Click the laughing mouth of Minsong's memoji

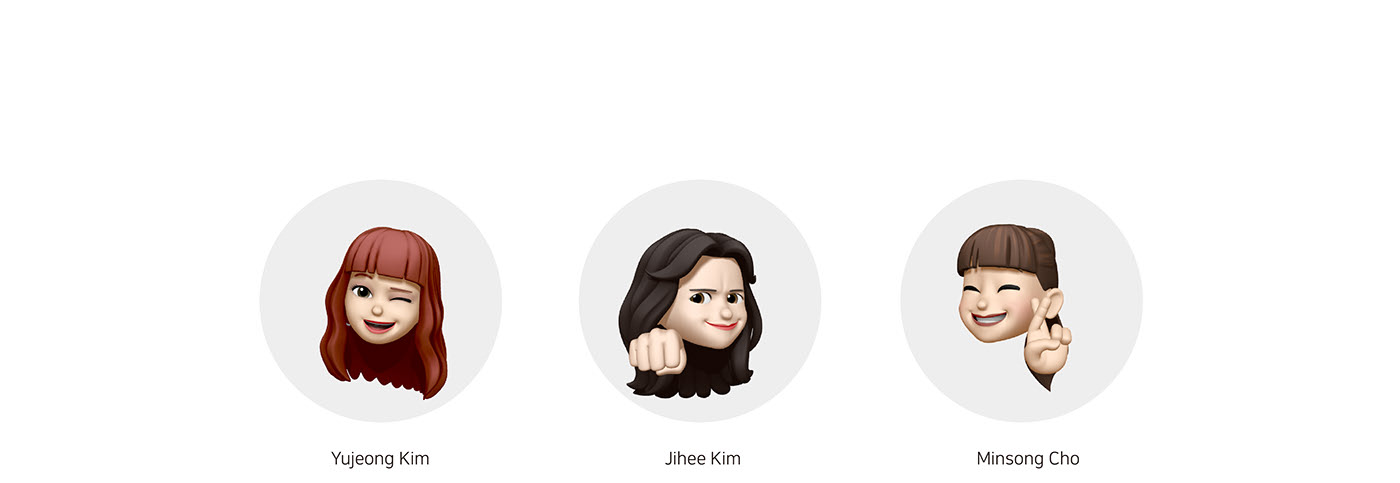(990, 321)
